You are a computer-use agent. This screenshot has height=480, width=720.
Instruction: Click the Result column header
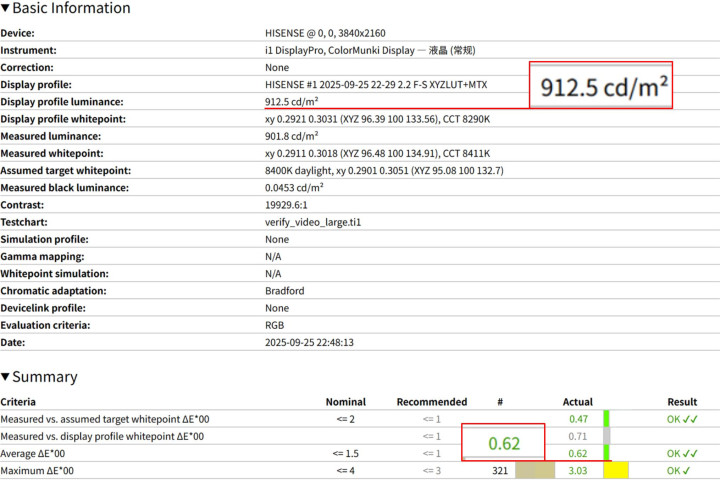point(682,402)
